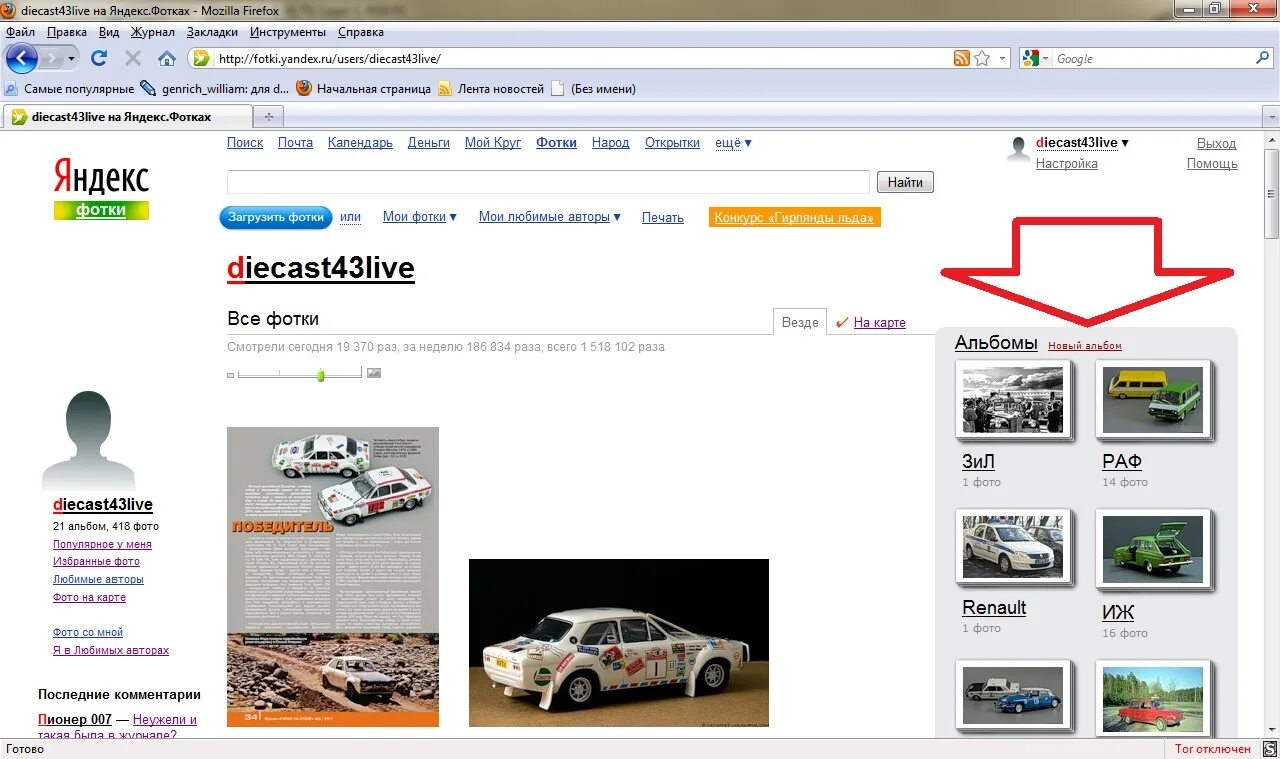This screenshot has height=759, width=1280.
Task: Open the white rally car photo
Action: (619, 643)
